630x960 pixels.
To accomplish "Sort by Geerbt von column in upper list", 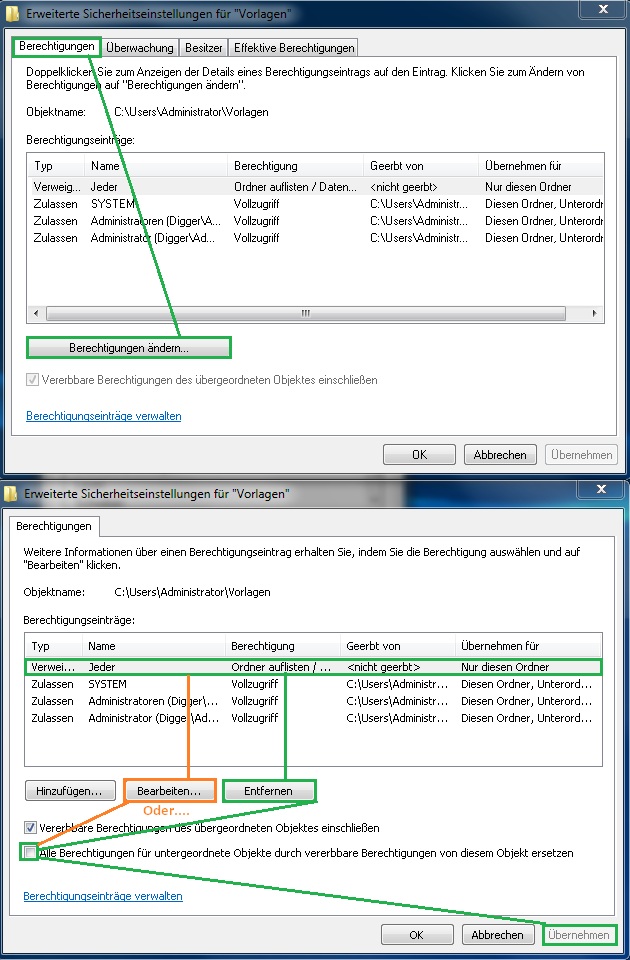I will point(421,166).
